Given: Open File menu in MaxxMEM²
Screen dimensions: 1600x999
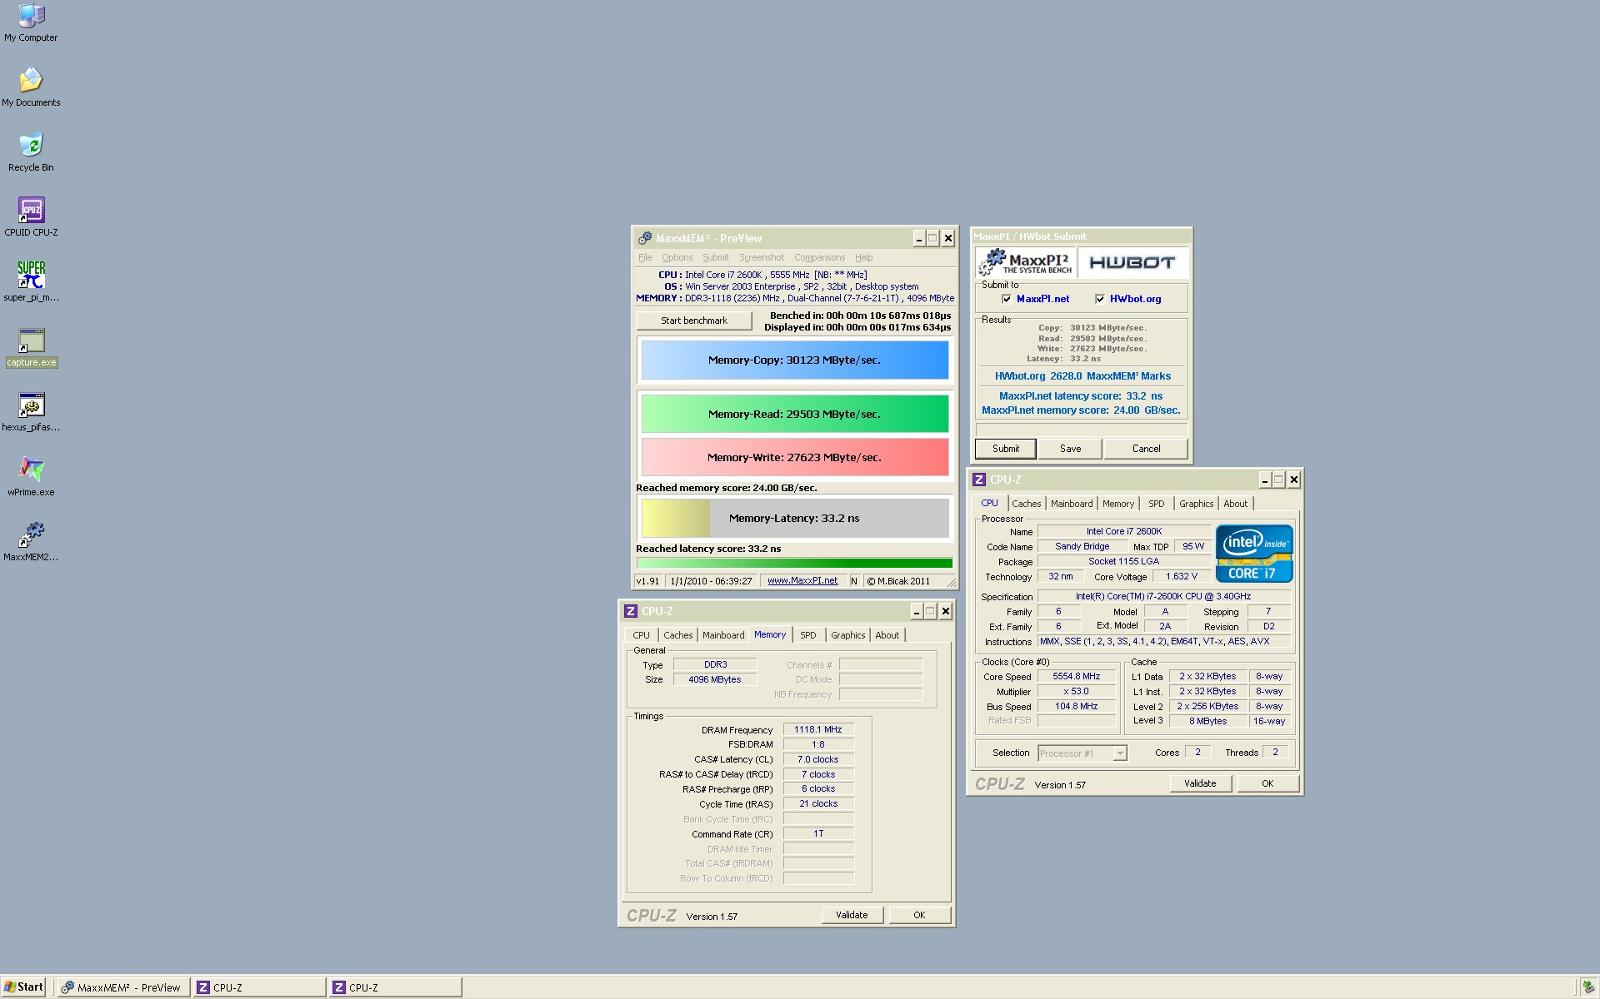Looking at the screenshot, I should (645, 258).
